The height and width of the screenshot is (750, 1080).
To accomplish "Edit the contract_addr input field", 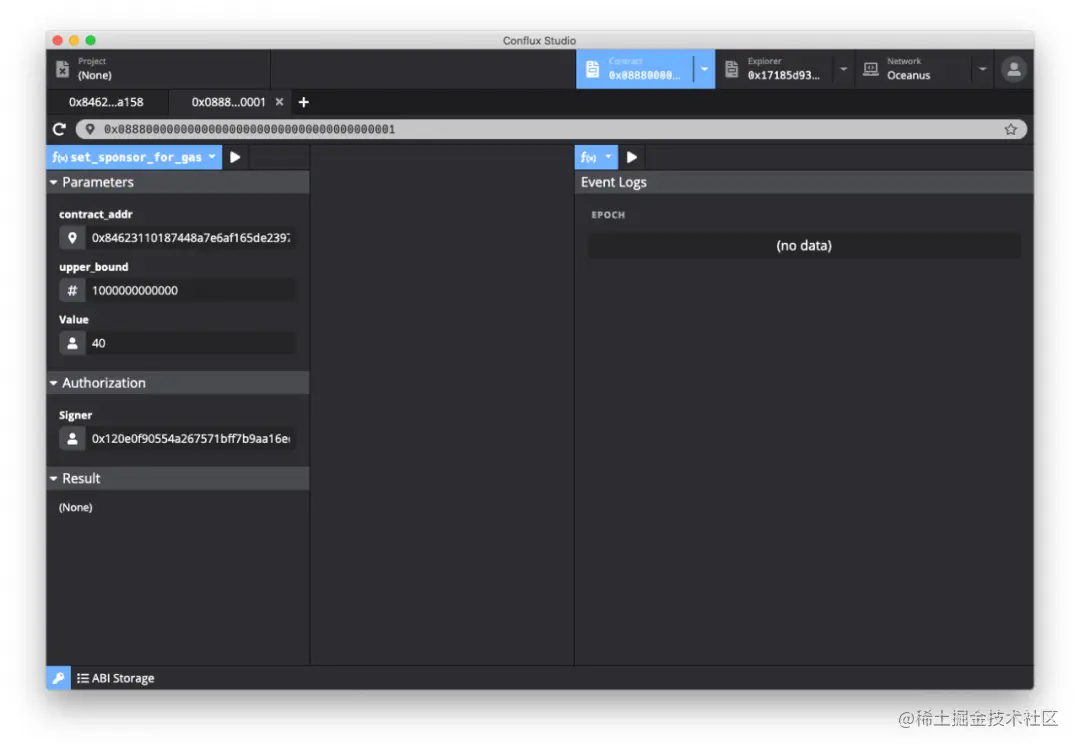I will [x=190, y=238].
